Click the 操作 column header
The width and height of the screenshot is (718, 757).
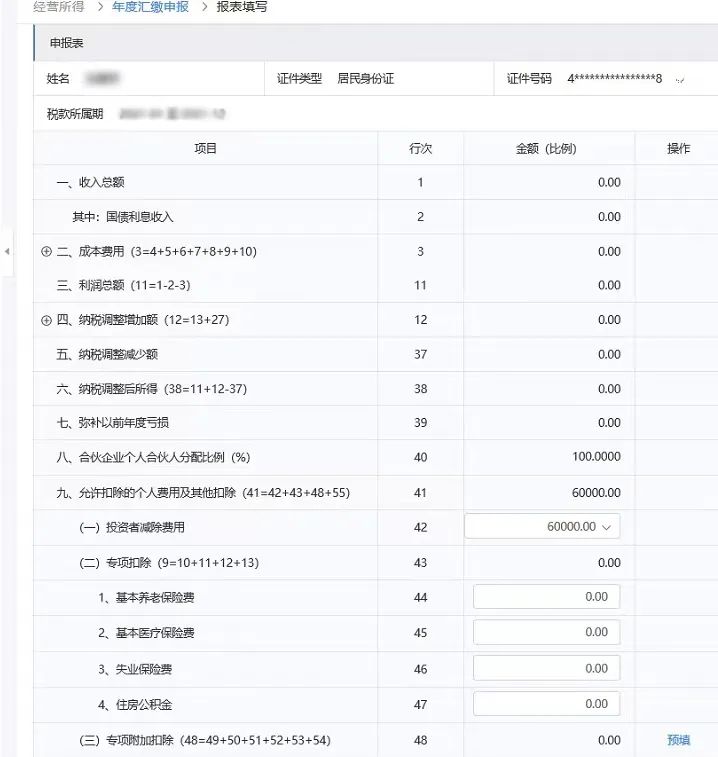678,149
